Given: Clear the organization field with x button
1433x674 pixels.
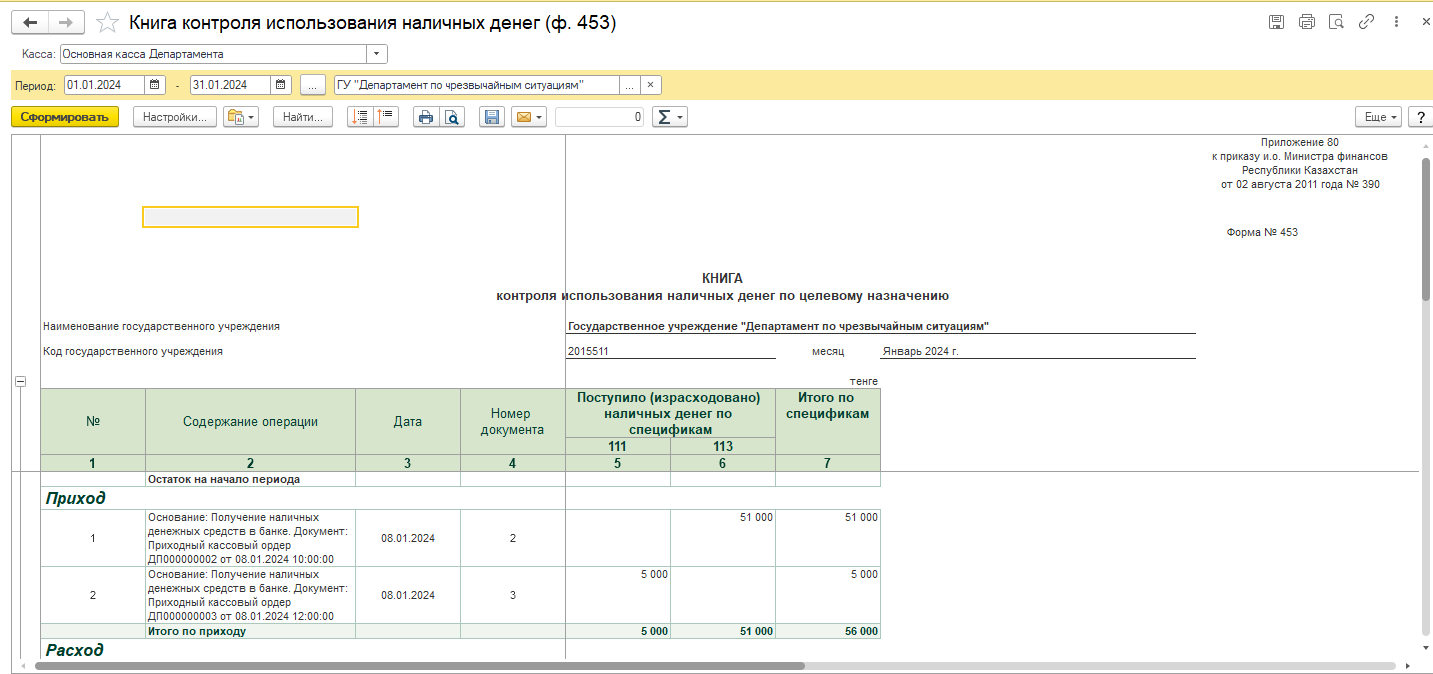Looking at the screenshot, I should pyautogui.click(x=650, y=85).
